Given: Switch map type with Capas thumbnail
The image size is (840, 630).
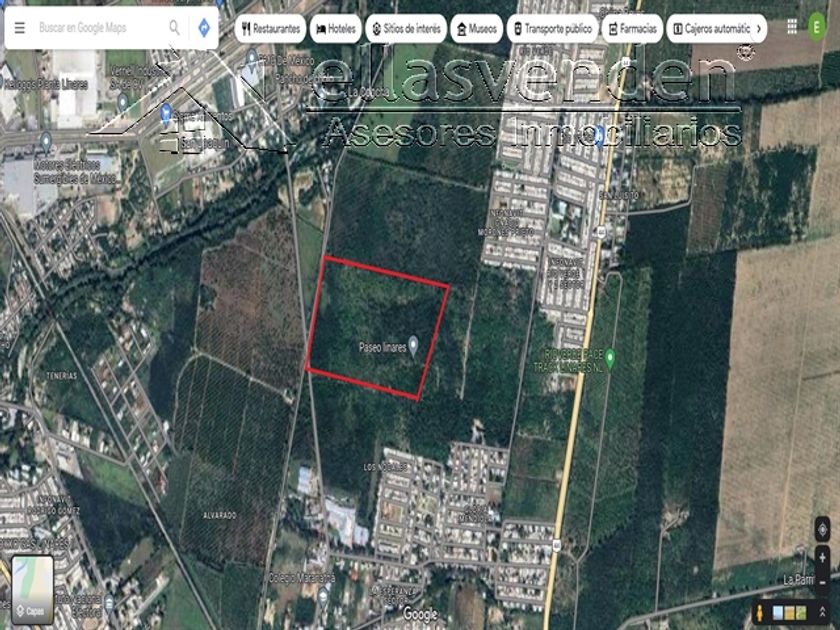Looking at the screenshot, I should click(x=33, y=588).
